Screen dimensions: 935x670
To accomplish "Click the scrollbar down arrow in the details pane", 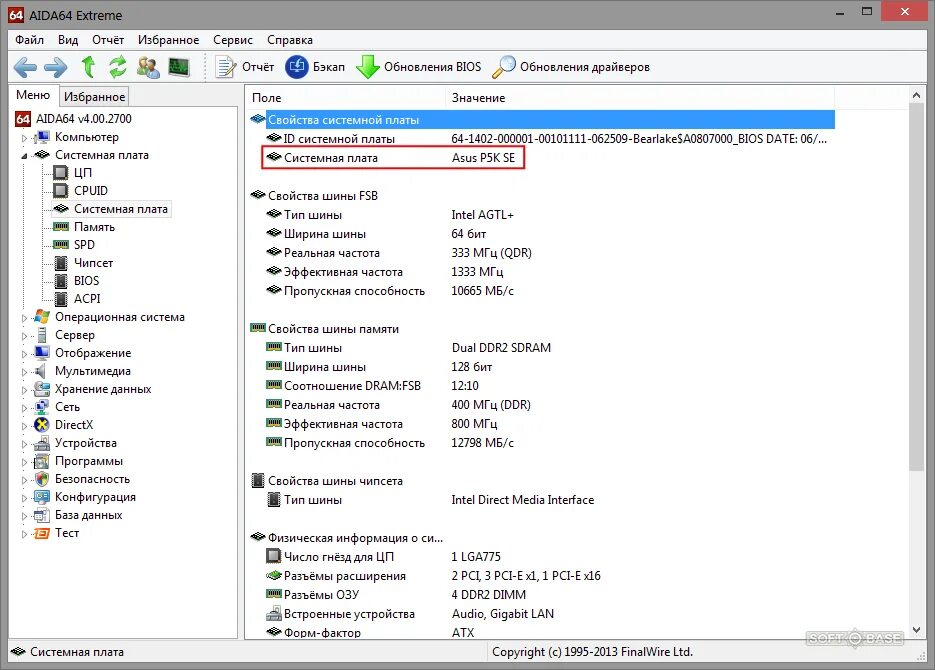I will [x=917, y=630].
